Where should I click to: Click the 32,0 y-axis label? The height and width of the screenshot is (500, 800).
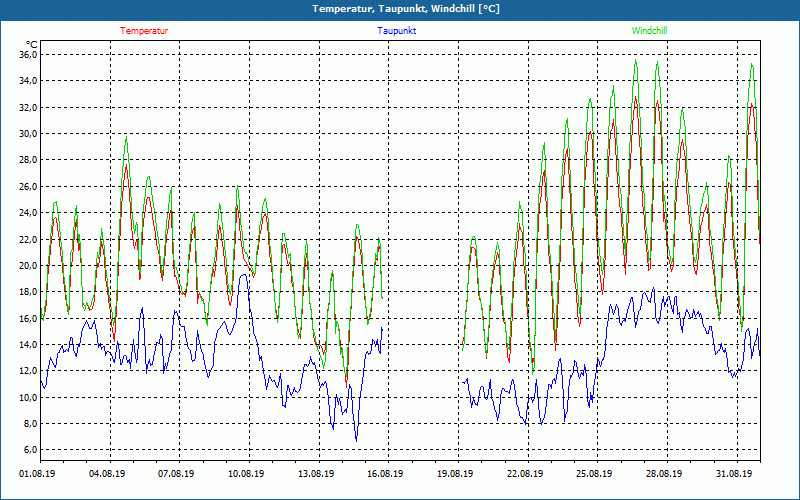pyautogui.click(x=28, y=107)
